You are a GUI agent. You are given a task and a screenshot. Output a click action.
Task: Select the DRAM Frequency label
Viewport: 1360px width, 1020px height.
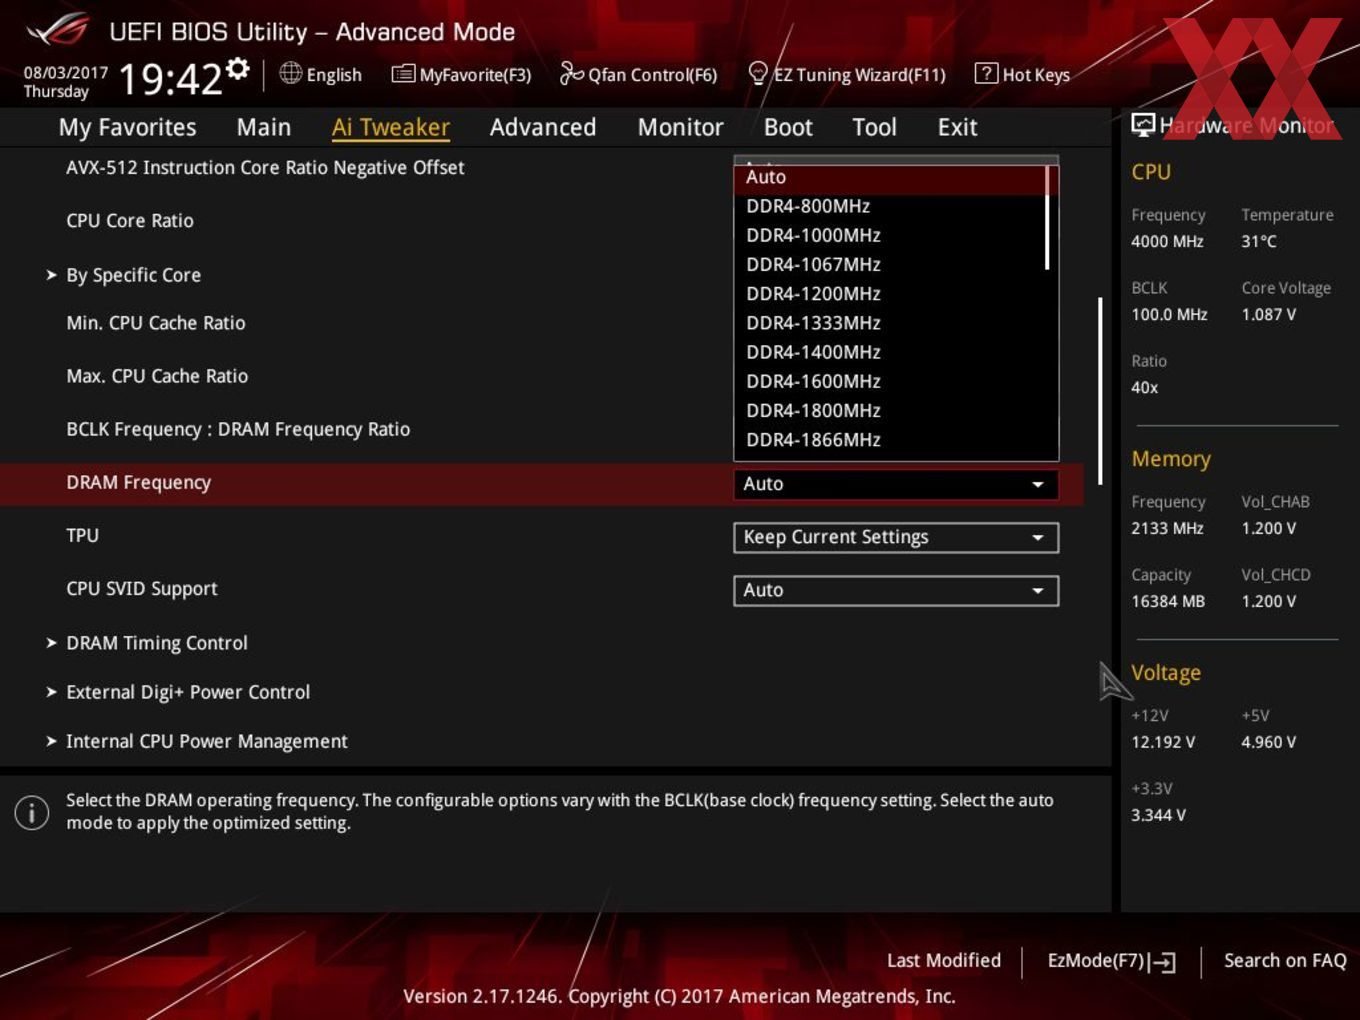coord(138,482)
